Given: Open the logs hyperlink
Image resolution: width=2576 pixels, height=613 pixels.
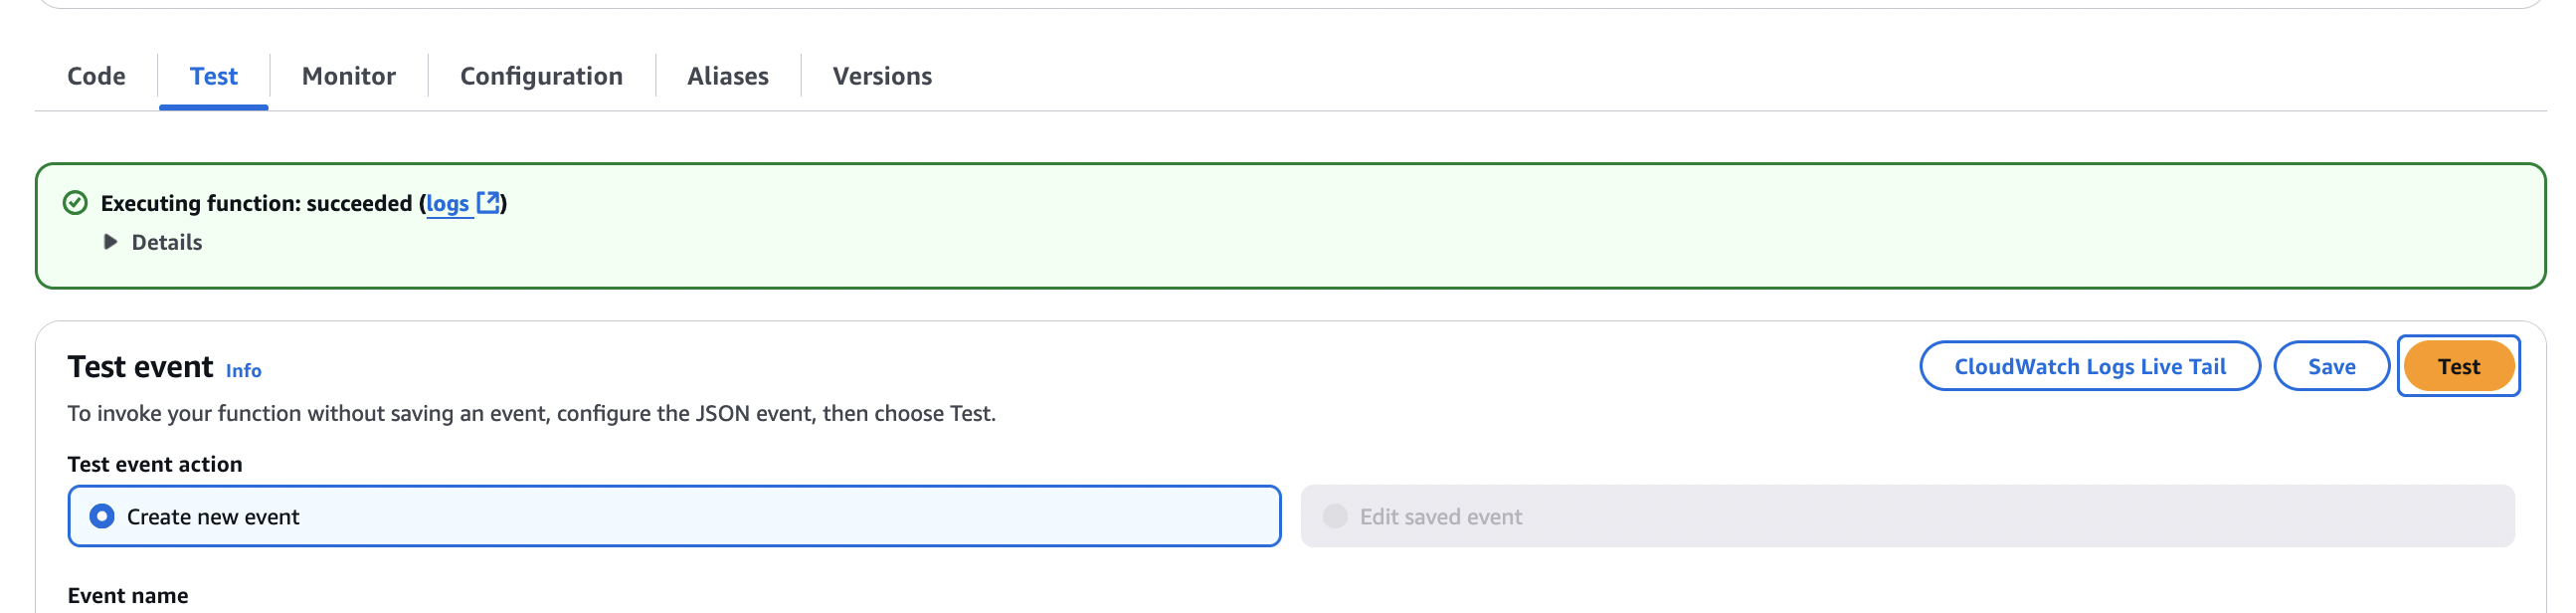Looking at the screenshot, I should (447, 203).
